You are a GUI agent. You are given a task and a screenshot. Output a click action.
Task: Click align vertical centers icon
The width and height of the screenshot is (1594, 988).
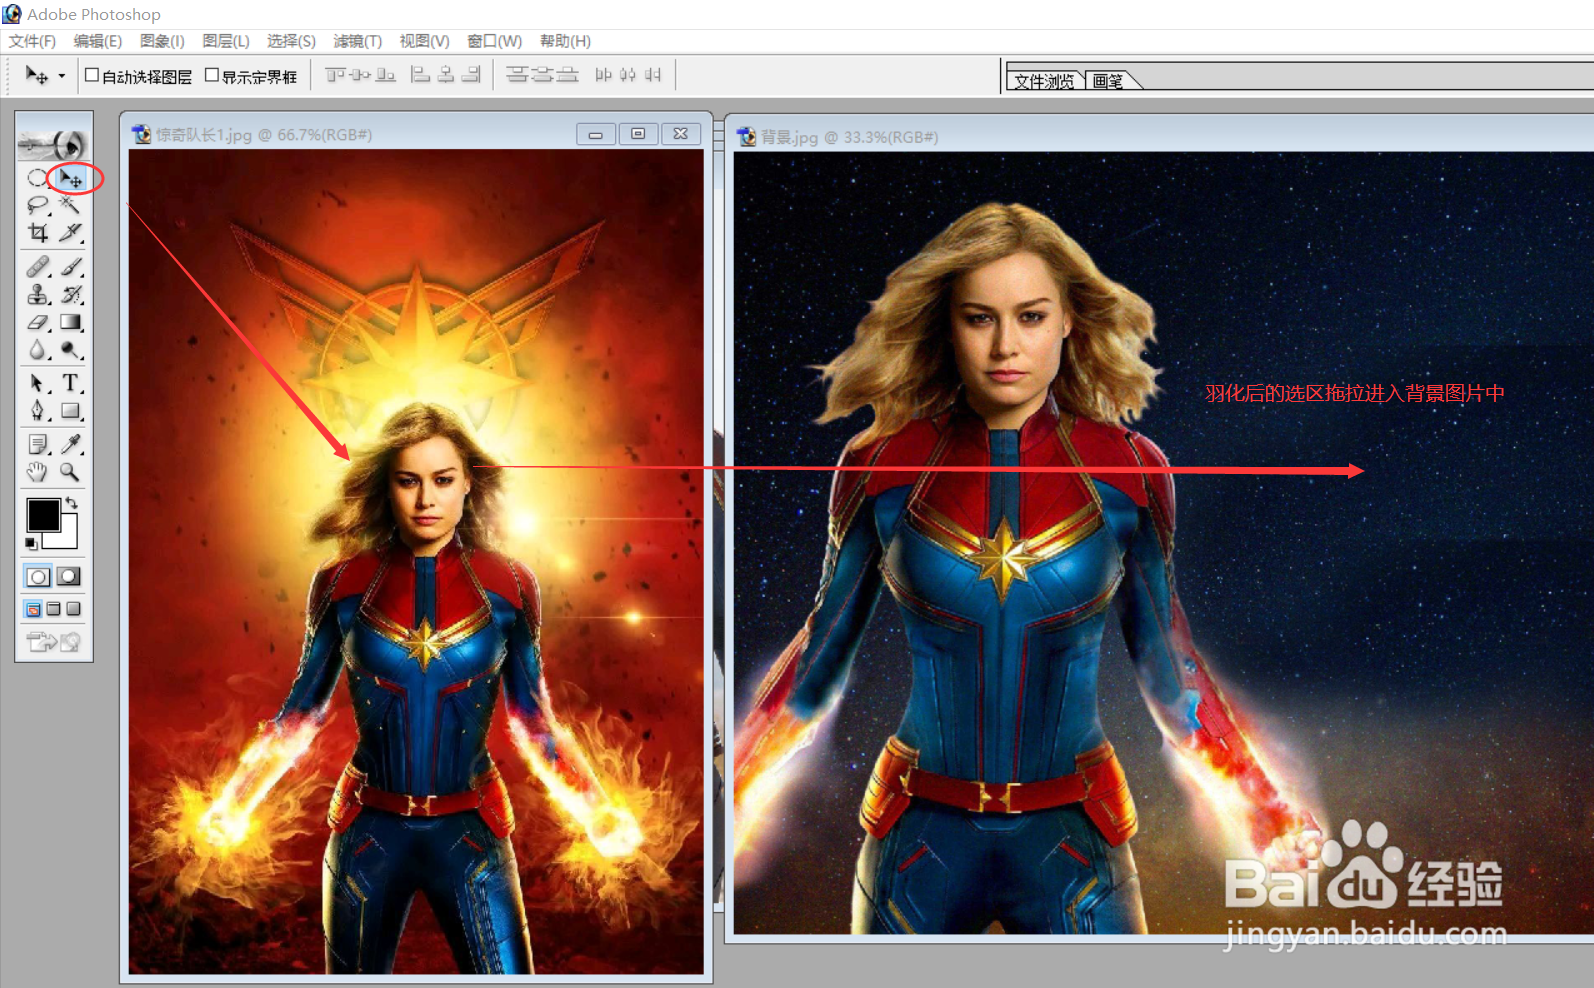(361, 75)
